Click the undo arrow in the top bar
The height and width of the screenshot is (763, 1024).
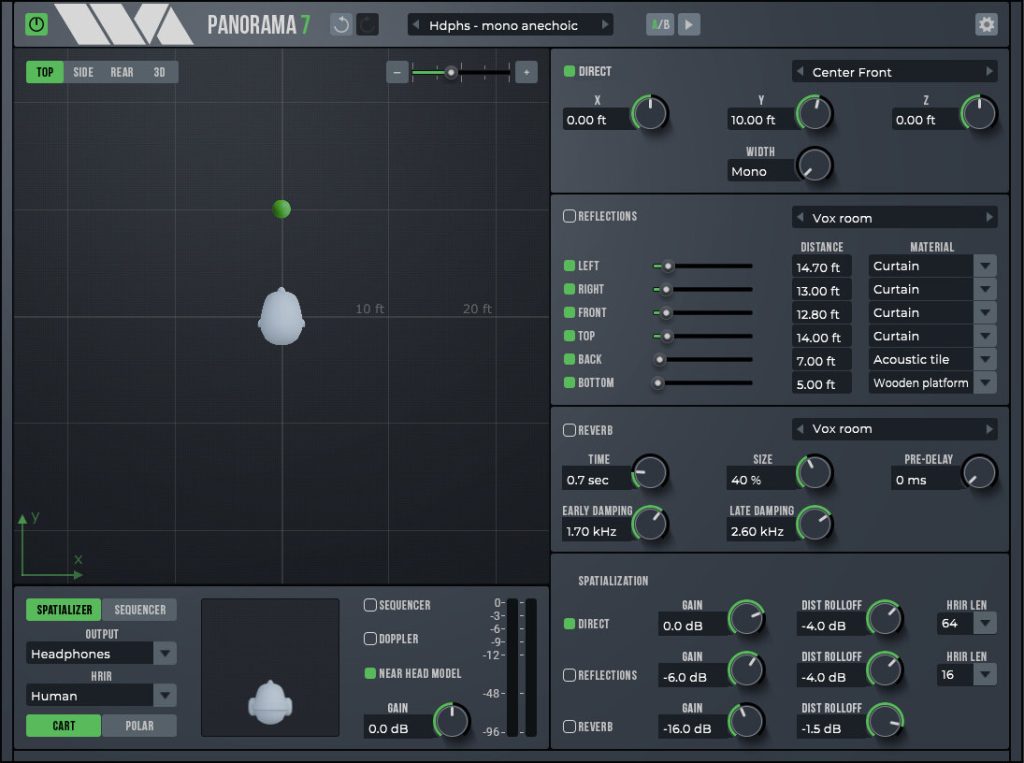(x=340, y=22)
